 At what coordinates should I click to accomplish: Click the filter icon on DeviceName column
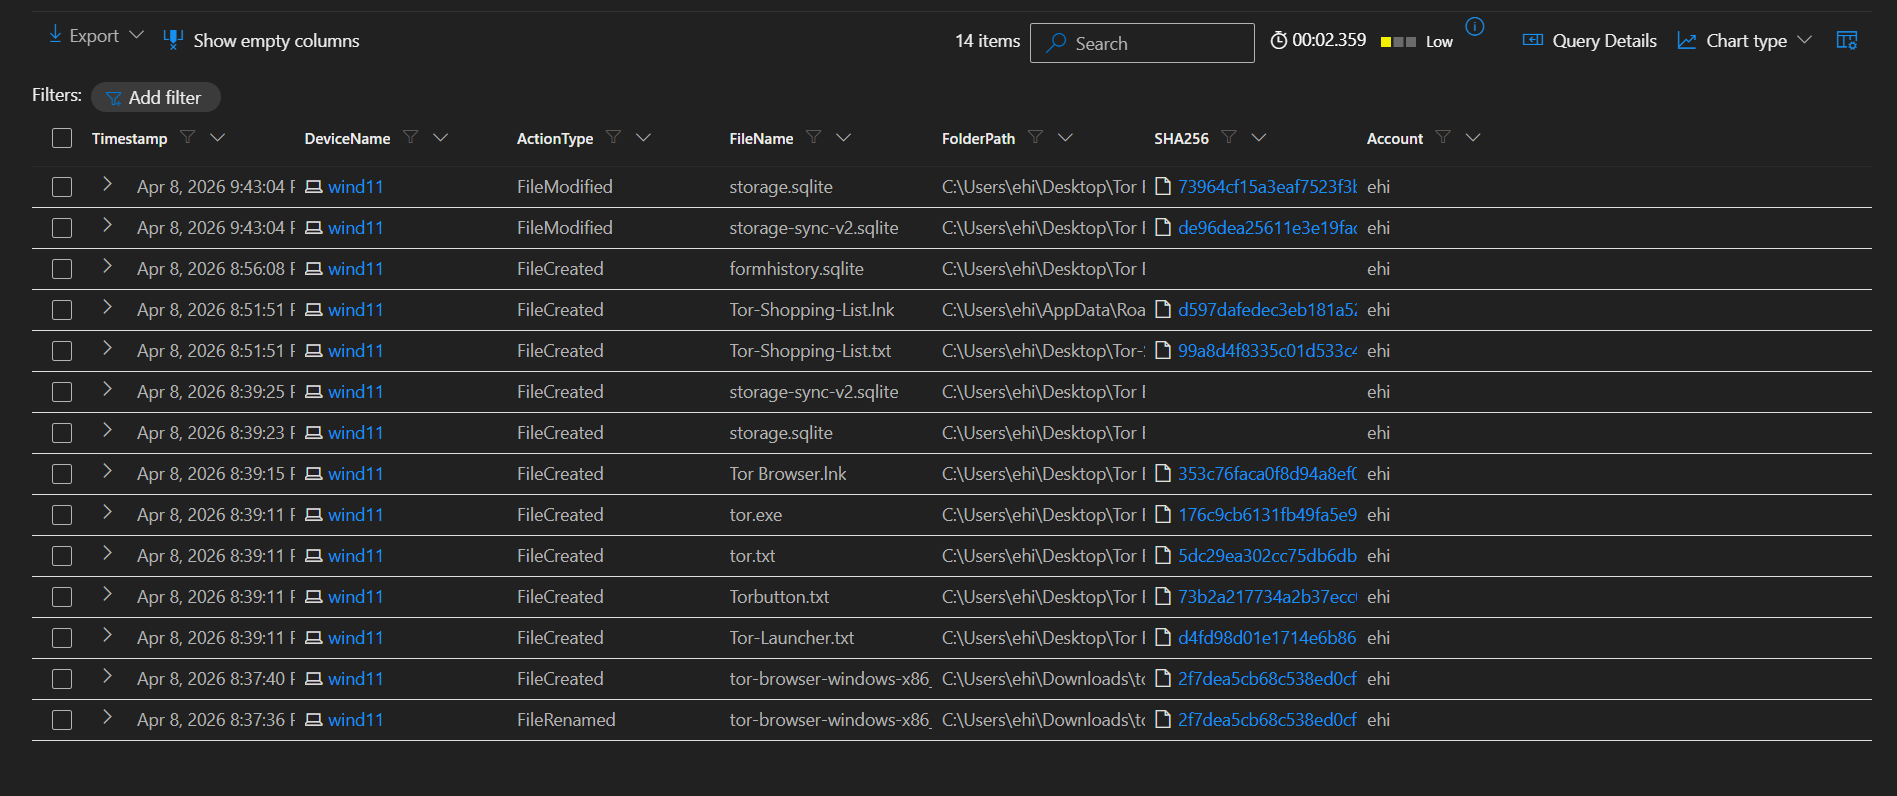410,137
